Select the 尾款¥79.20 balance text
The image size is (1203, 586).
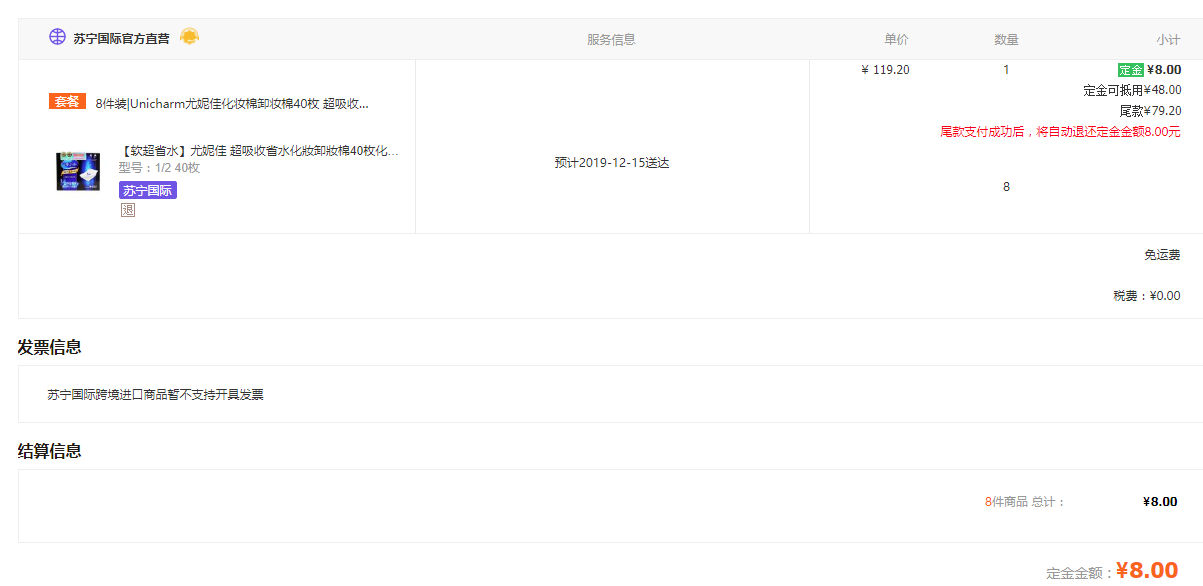(1150, 111)
